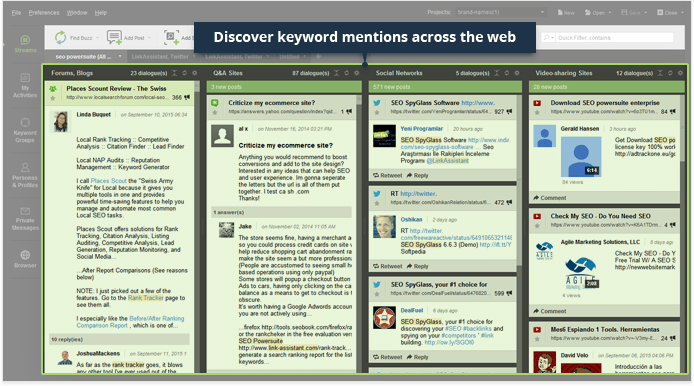Open the Streams sidebar section

(x=25, y=44)
